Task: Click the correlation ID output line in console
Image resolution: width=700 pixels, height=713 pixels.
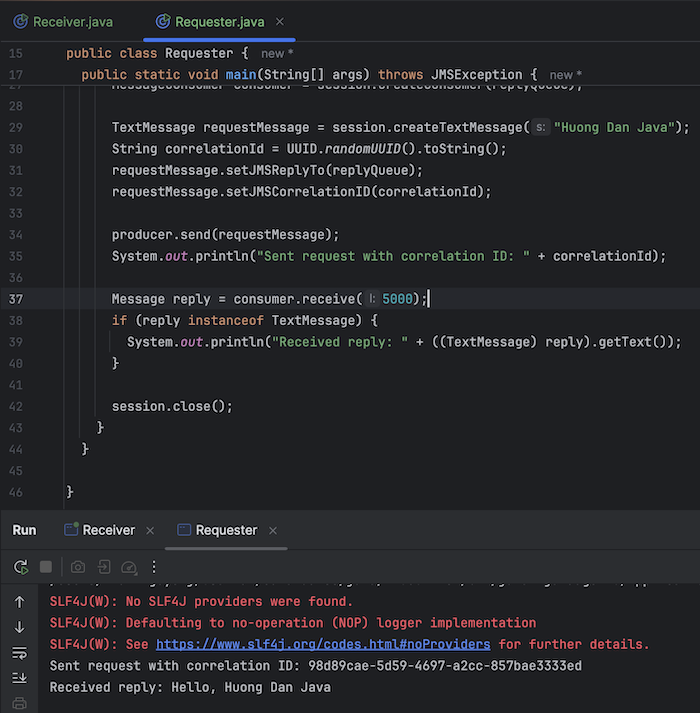Action: click(315, 666)
